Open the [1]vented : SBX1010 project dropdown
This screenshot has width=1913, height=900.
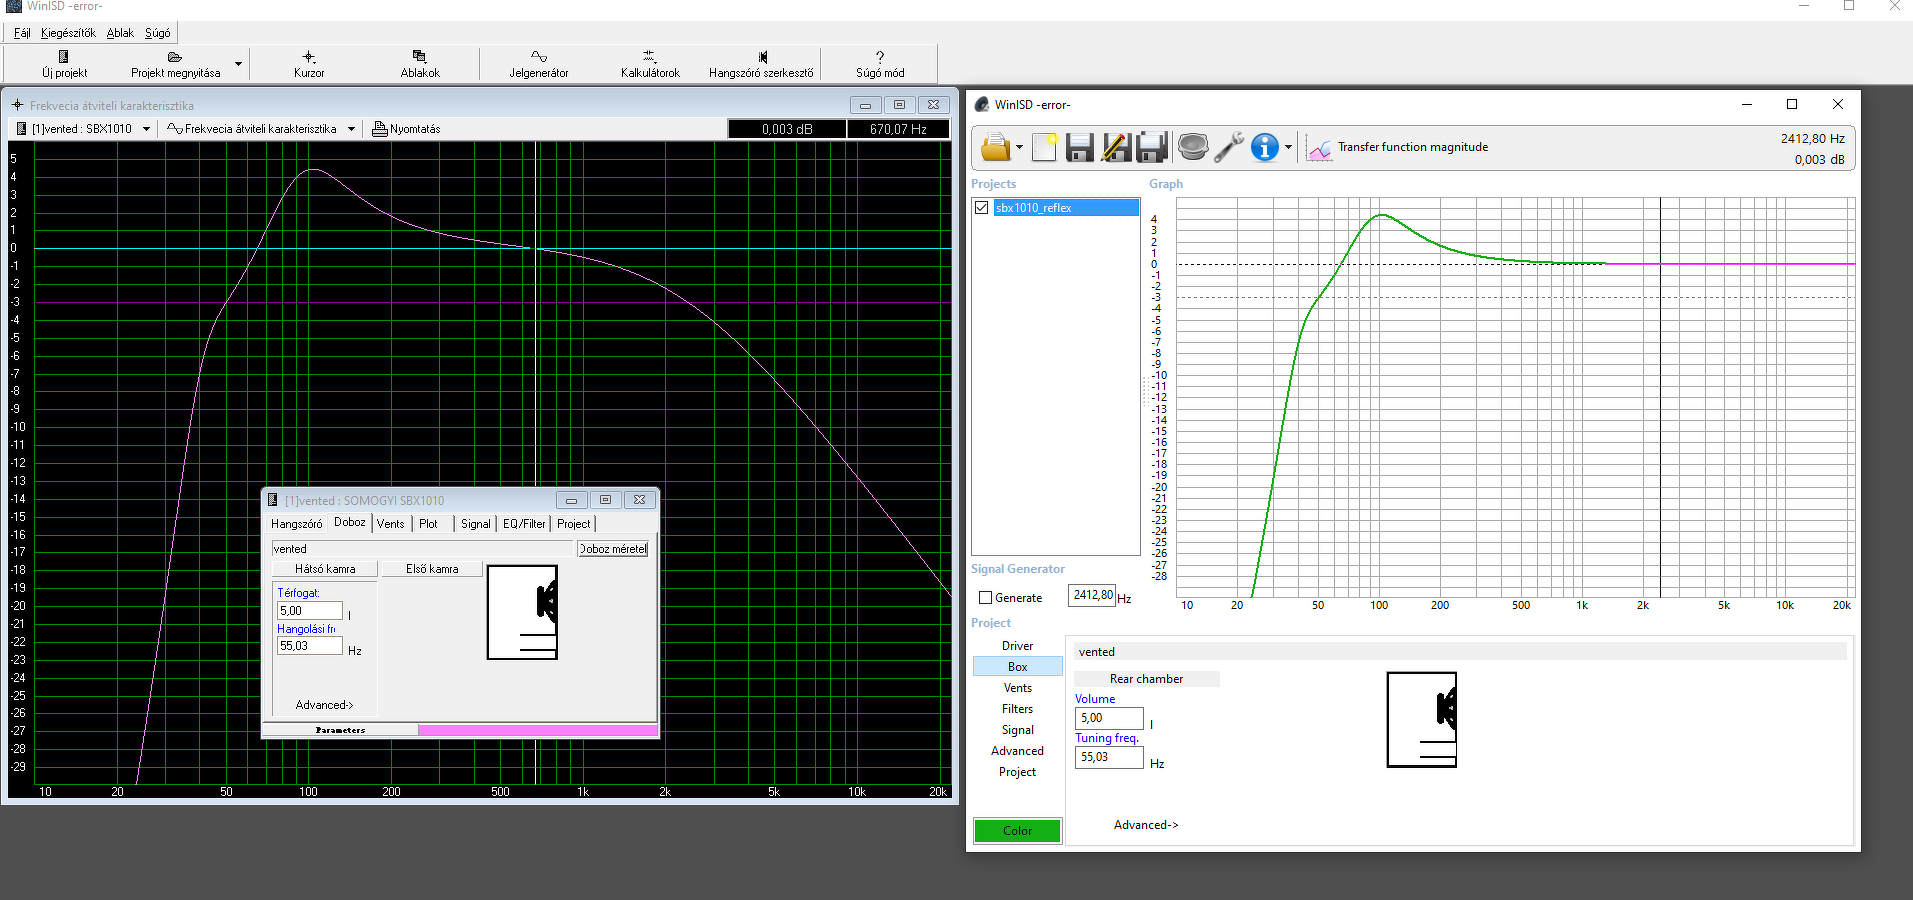(146, 129)
